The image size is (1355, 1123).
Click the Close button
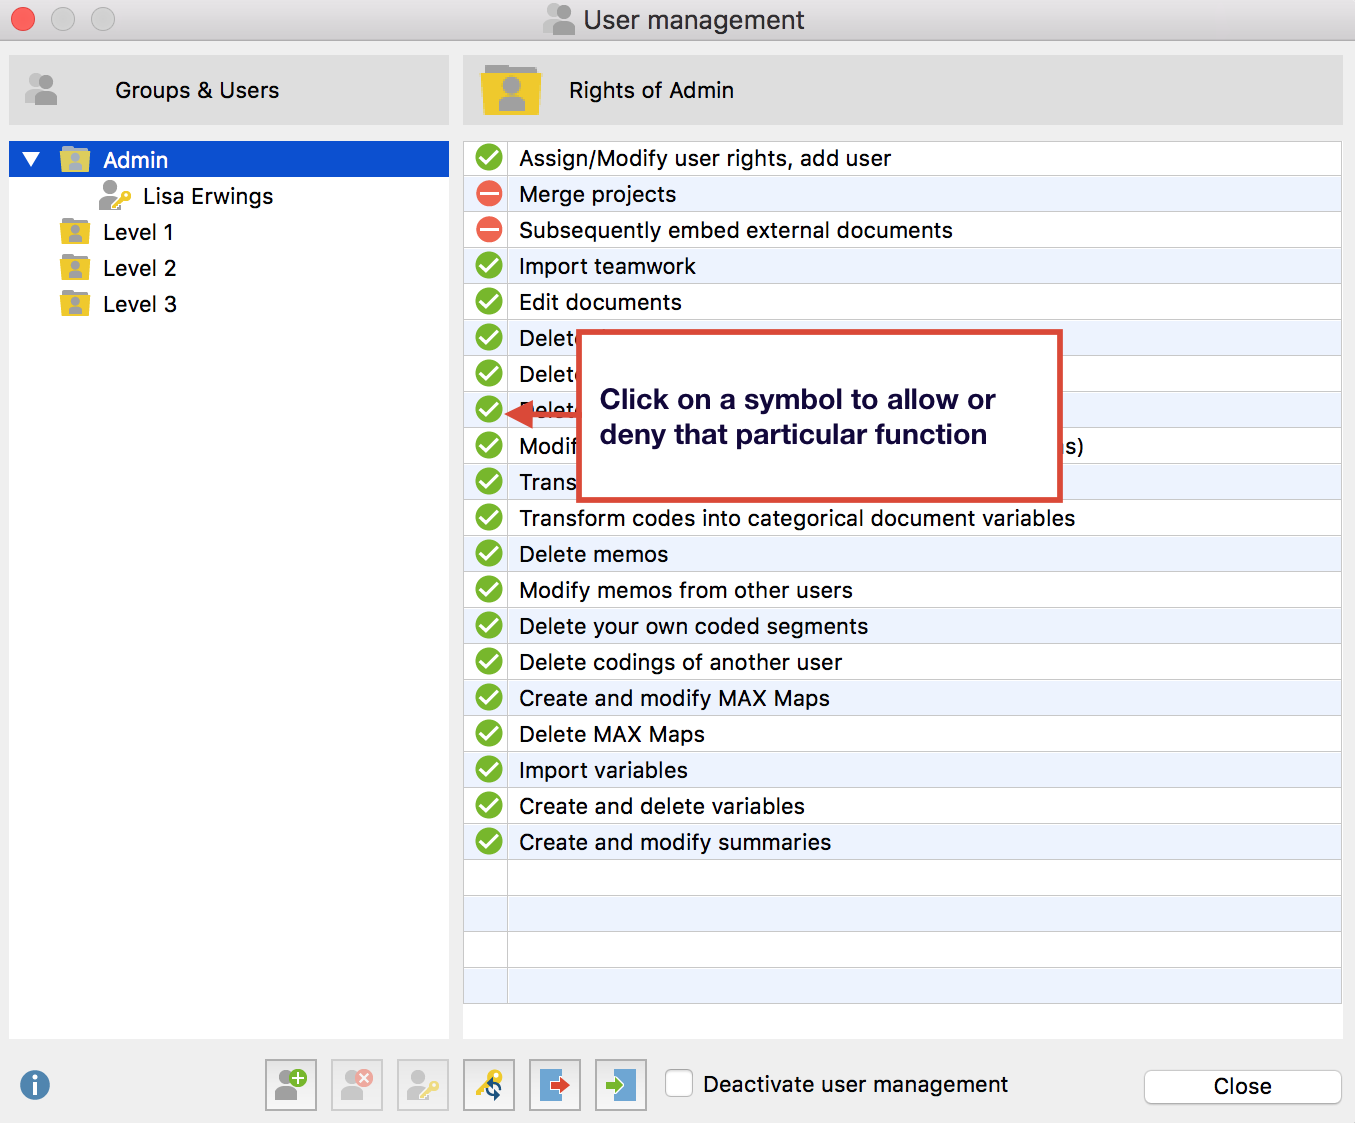click(1242, 1087)
